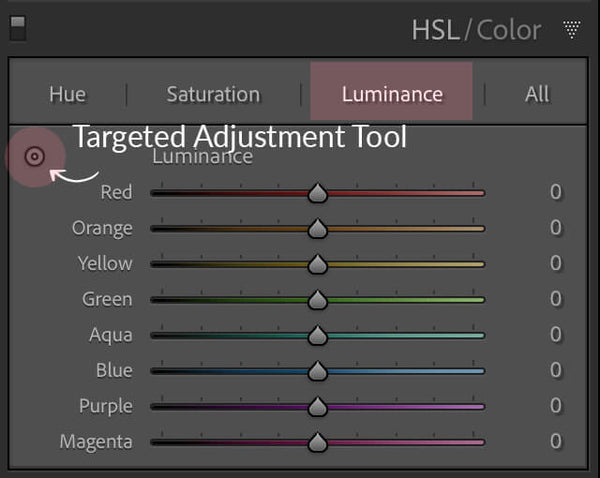Viewport: 600px width, 478px height.
Task: Click the Magenta value field showing 0
Action: tap(556, 441)
